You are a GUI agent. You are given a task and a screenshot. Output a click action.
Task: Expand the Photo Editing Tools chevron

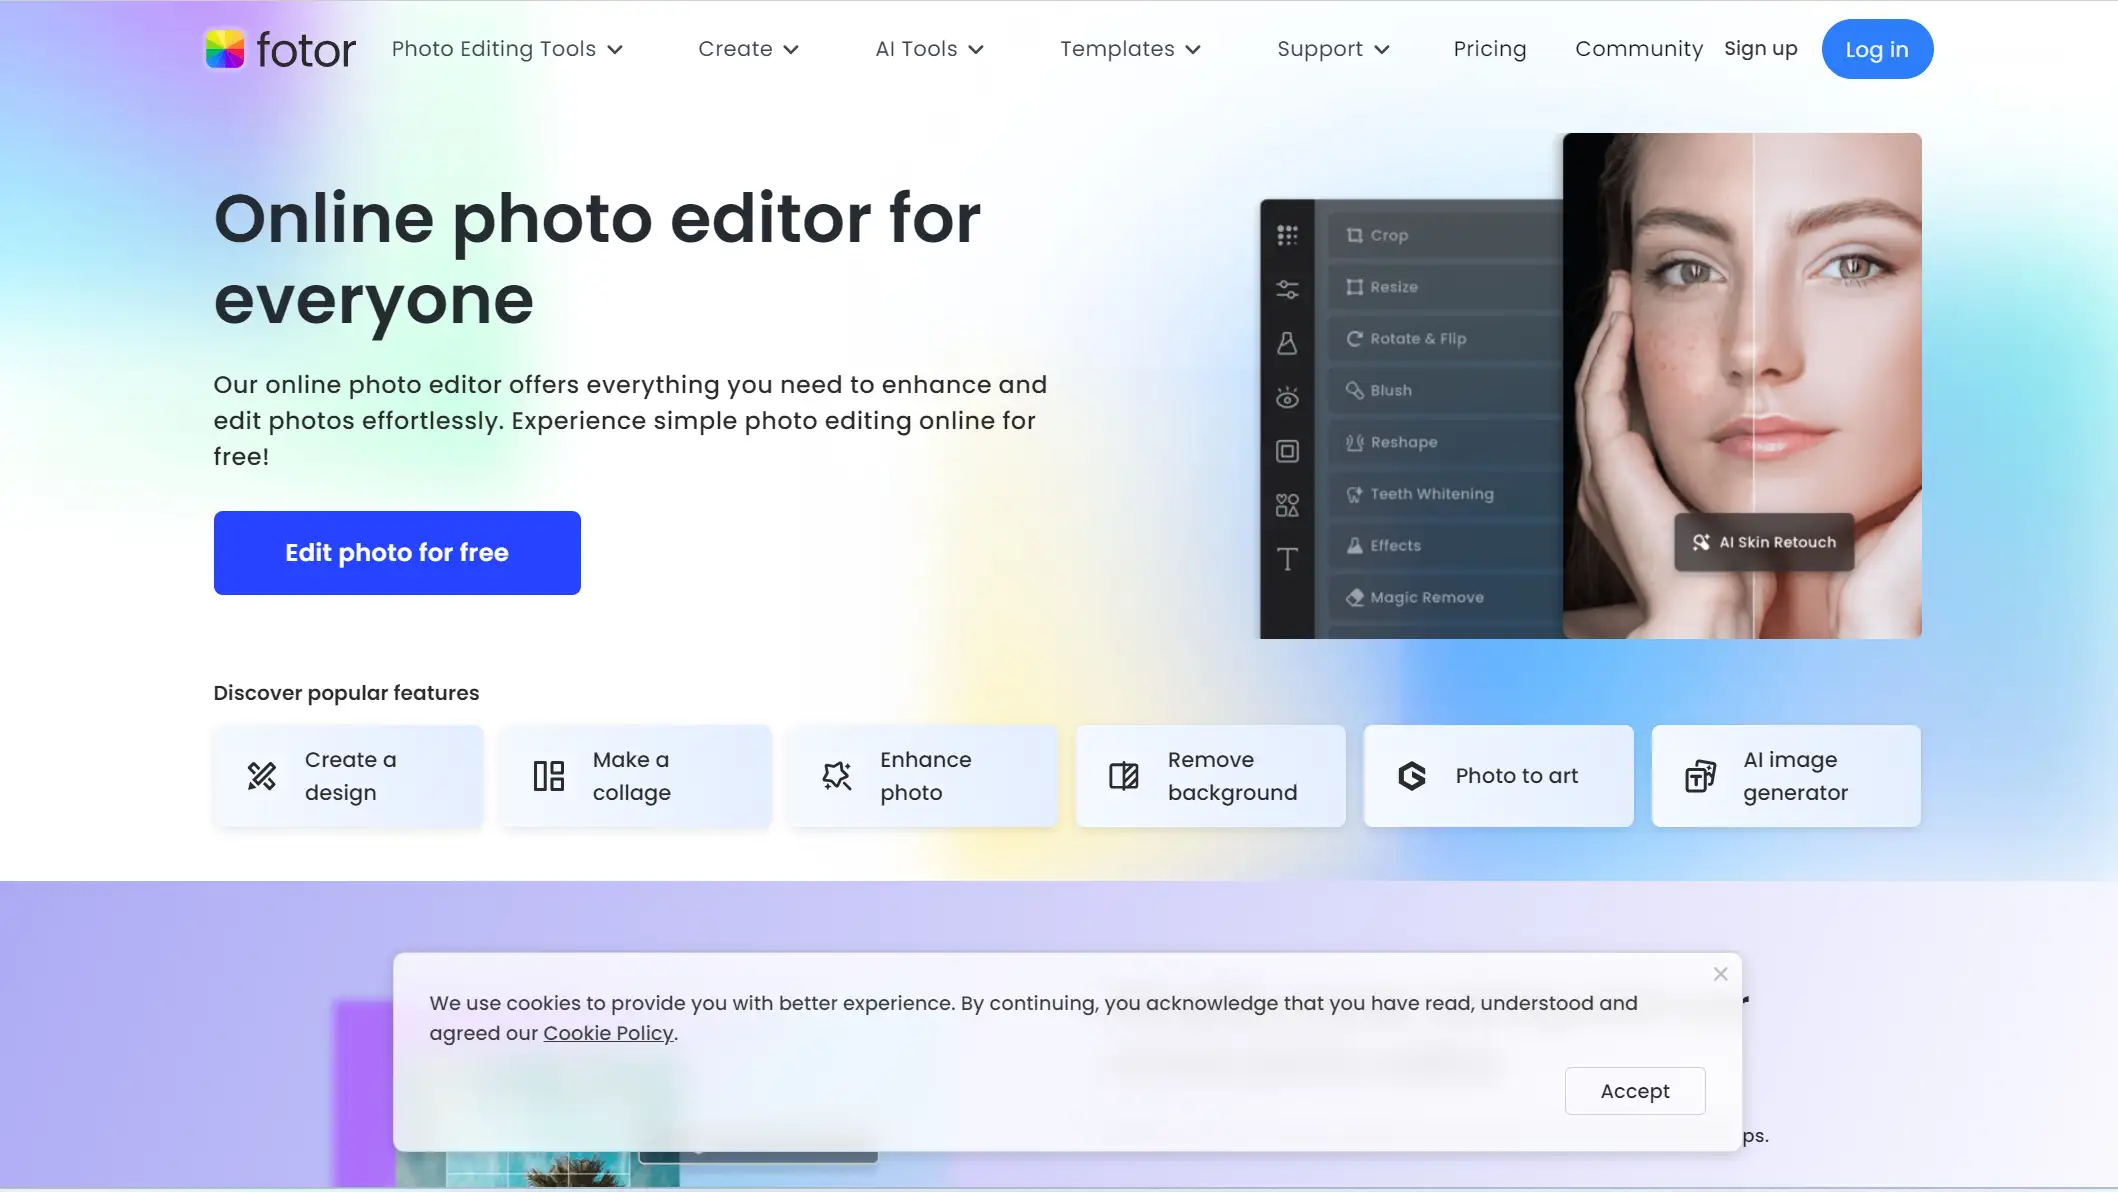[x=615, y=50]
